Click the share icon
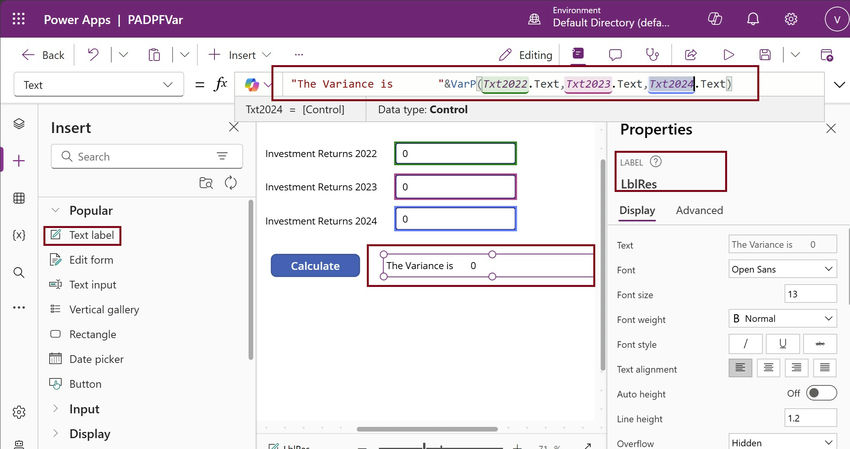Image resolution: width=850 pixels, height=449 pixels. point(691,54)
